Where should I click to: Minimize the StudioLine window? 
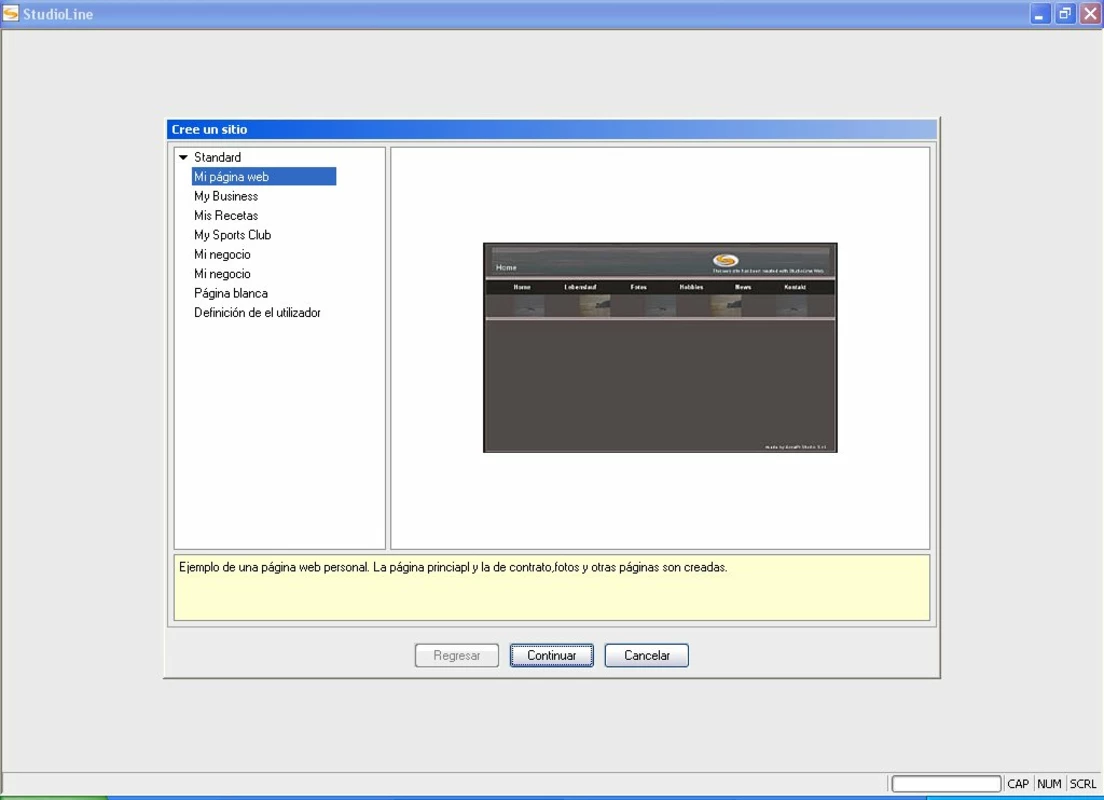[1039, 13]
